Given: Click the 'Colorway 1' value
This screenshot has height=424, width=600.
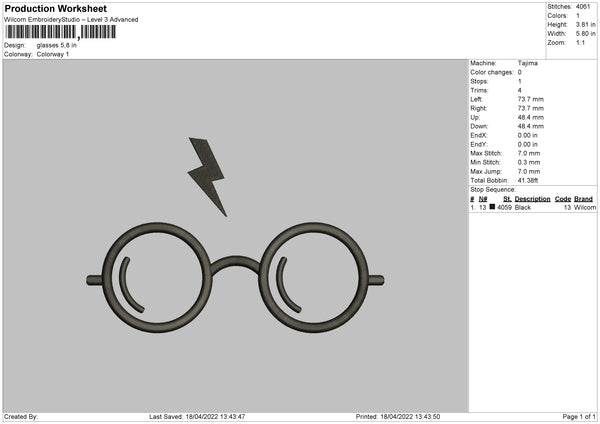Looking at the screenshot, I should pos(53,54).
